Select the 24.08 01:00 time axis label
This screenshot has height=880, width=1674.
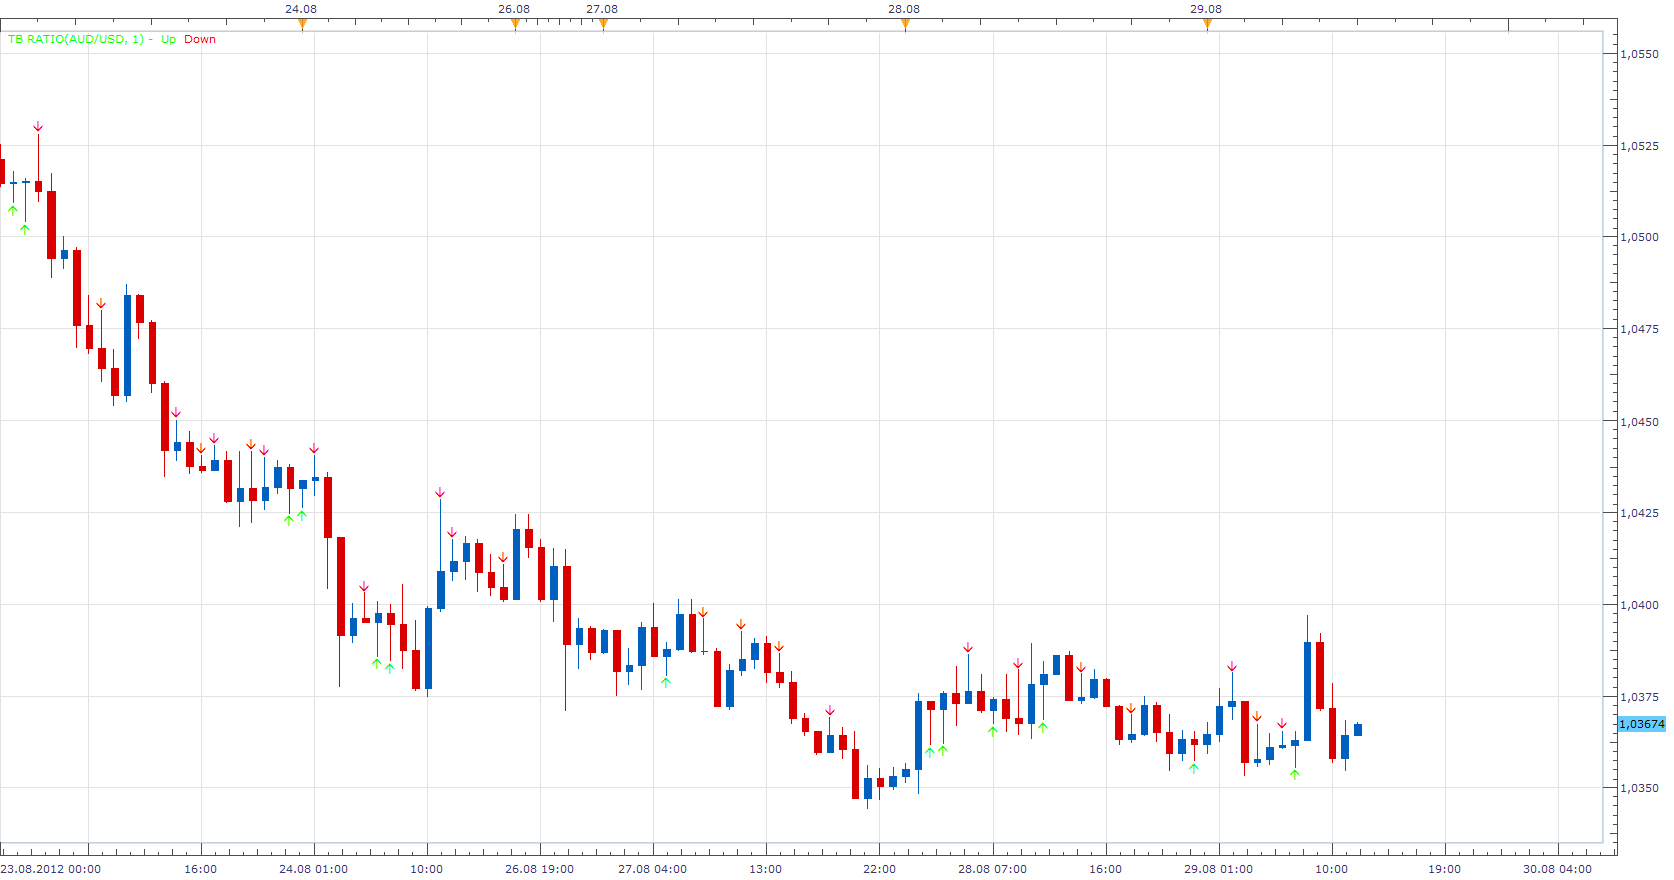pyautogui.click(x=314, y=869)
